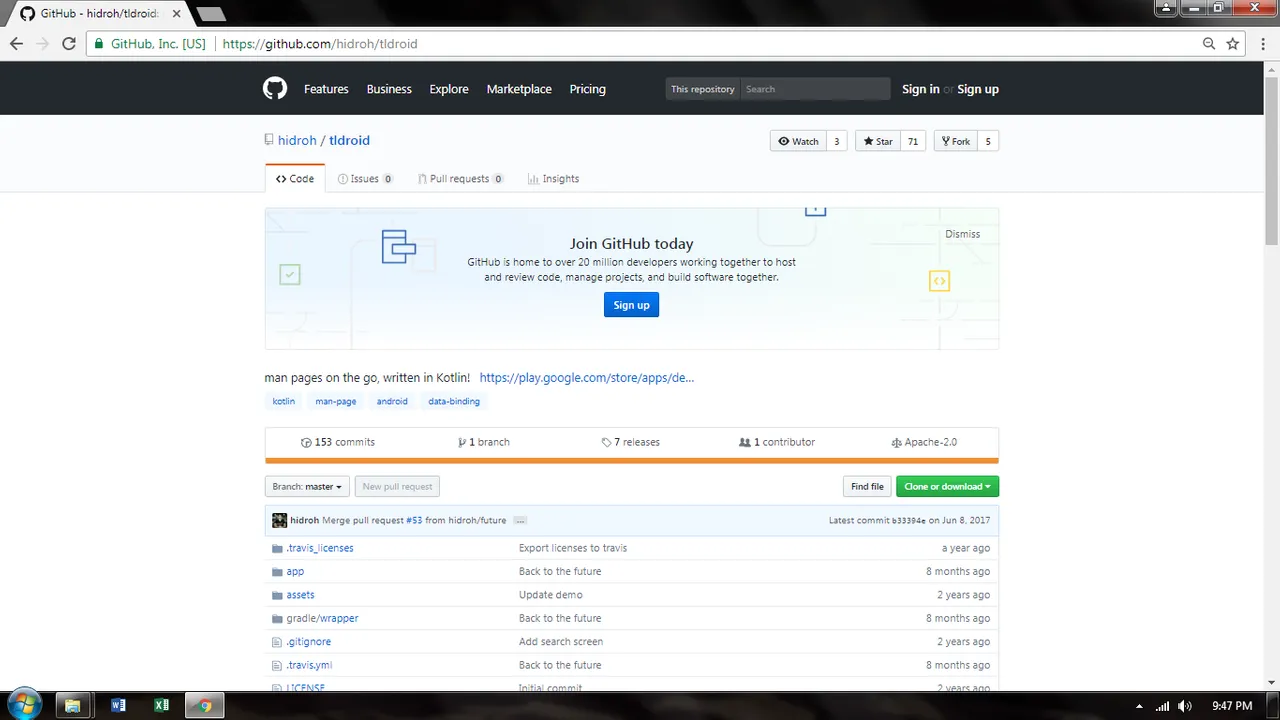Click hidroh's avatar in the commit row

(279, 520)
